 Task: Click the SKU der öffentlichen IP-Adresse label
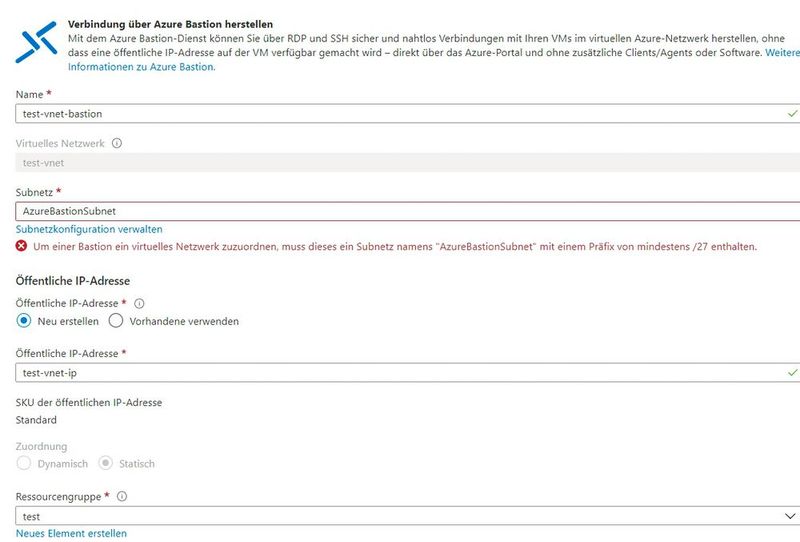coord(89,402)
